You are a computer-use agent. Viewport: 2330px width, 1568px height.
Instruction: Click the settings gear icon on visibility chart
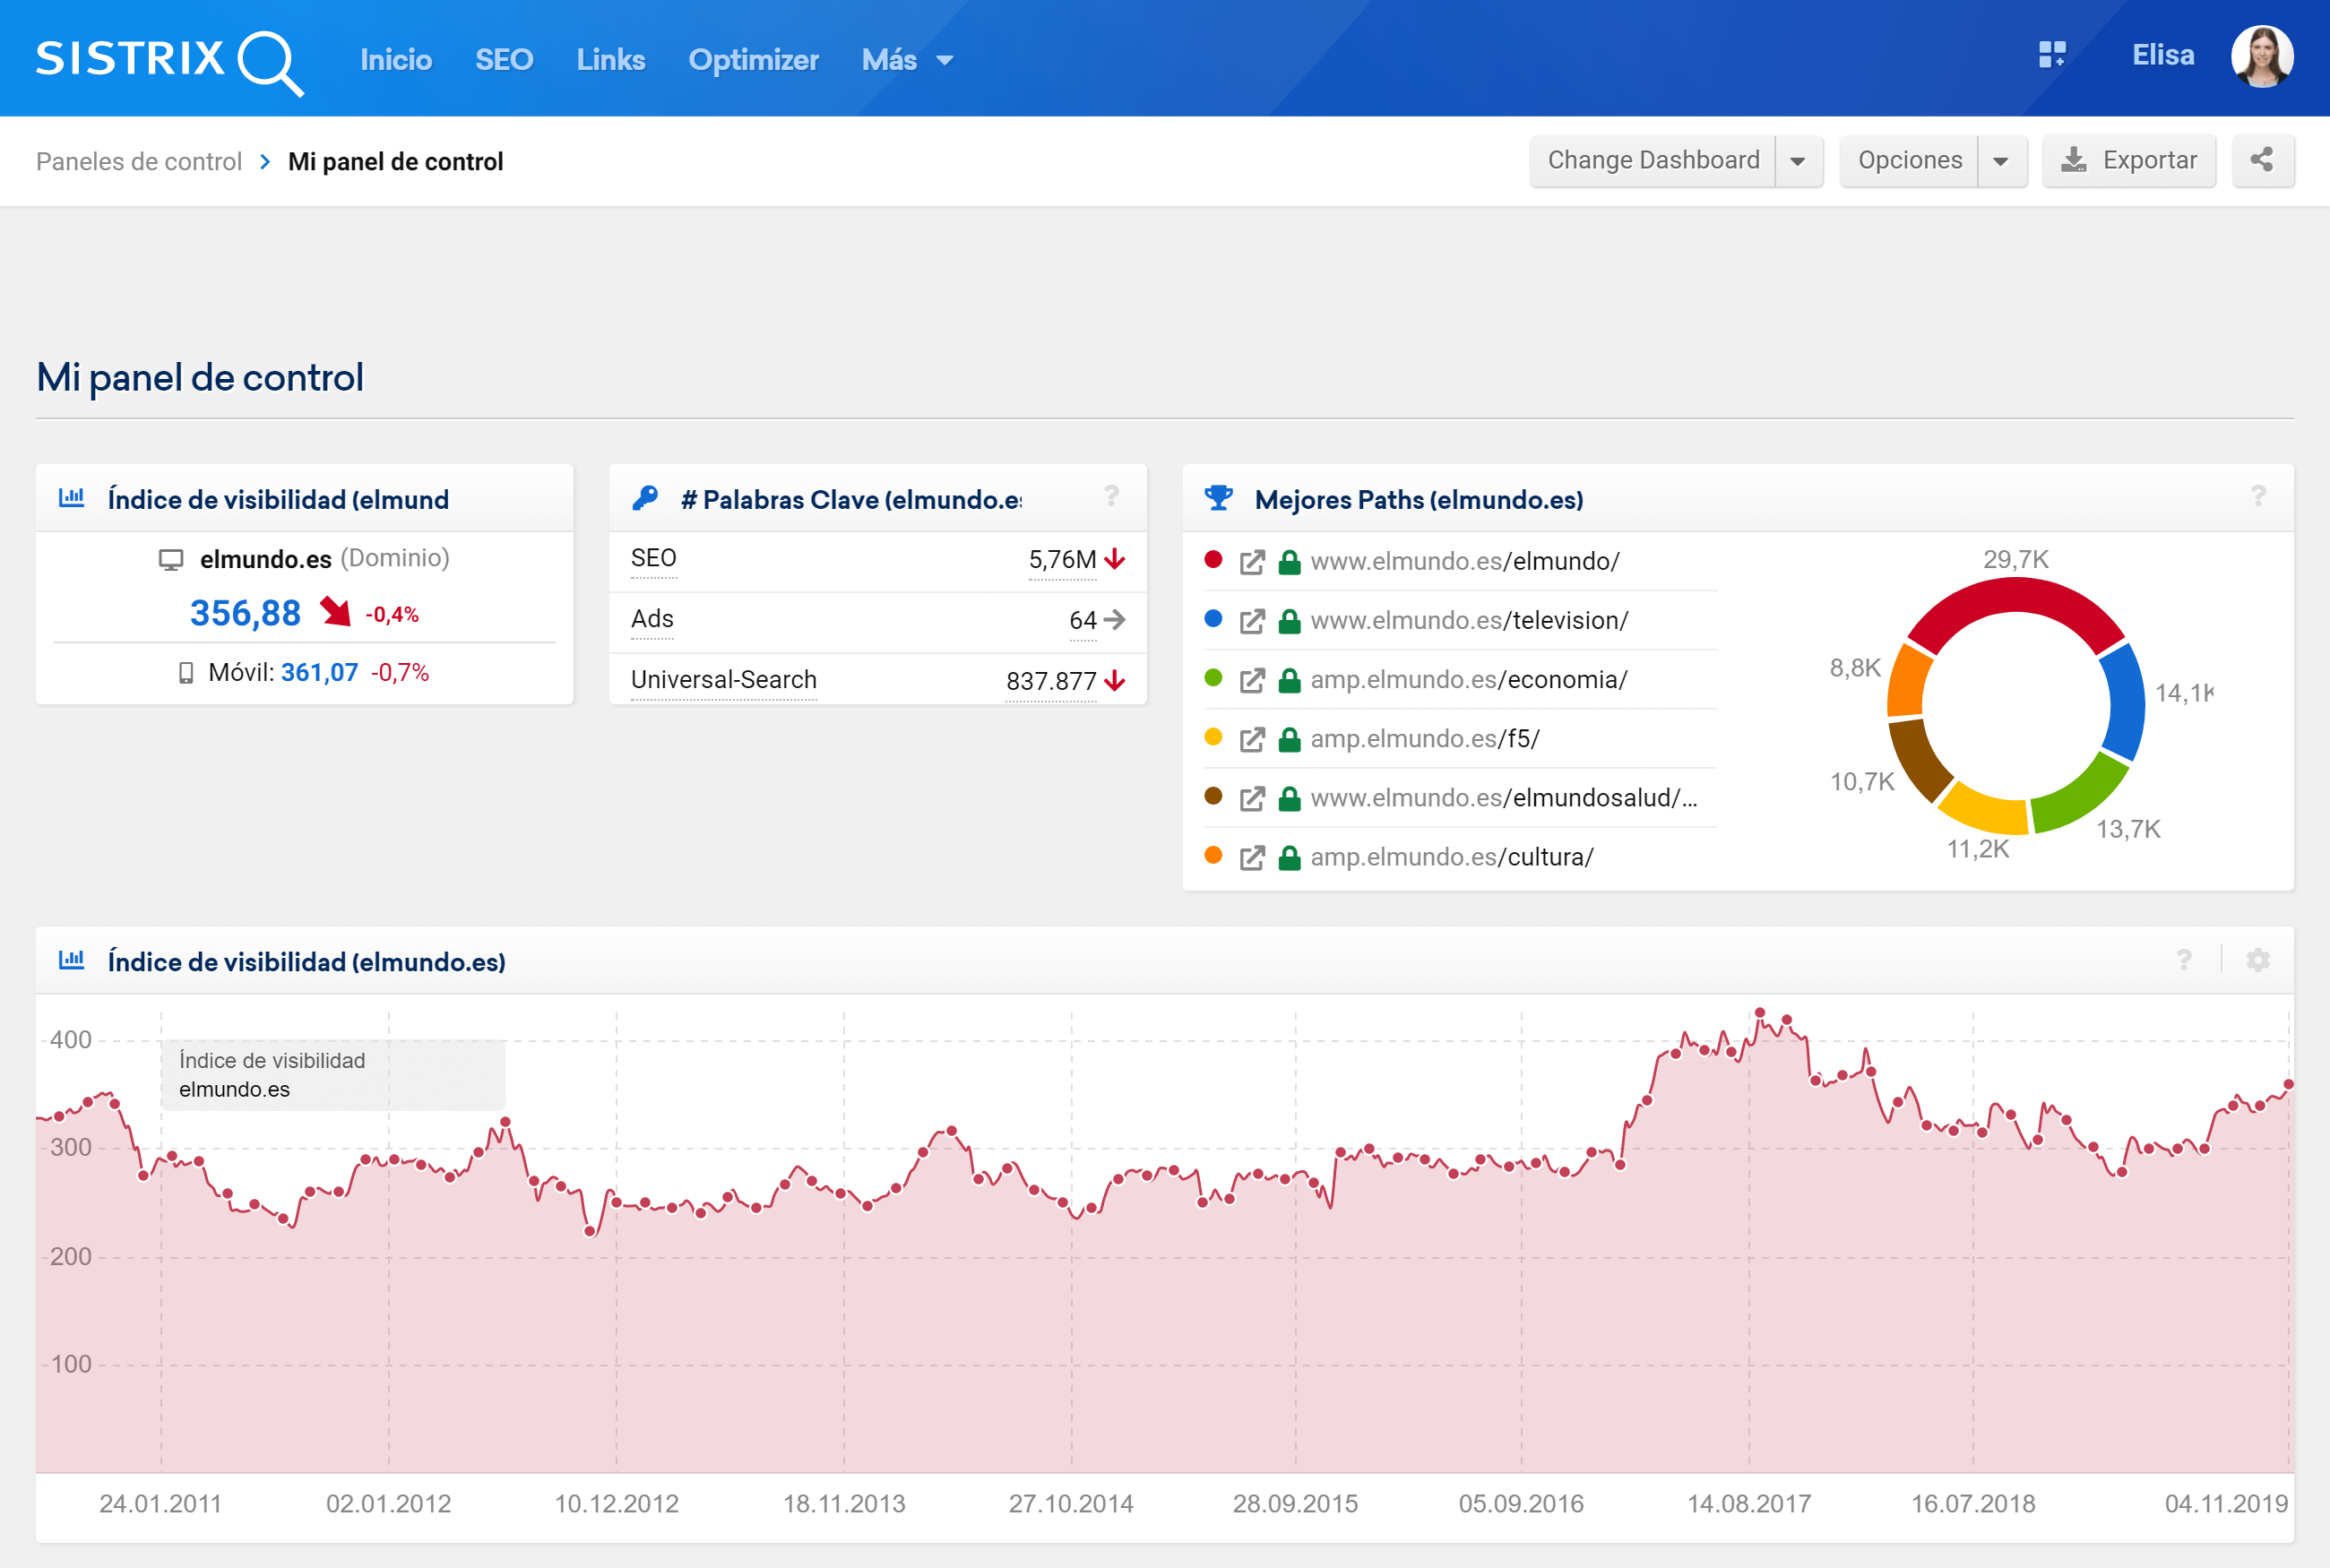tap(2258, 961)
